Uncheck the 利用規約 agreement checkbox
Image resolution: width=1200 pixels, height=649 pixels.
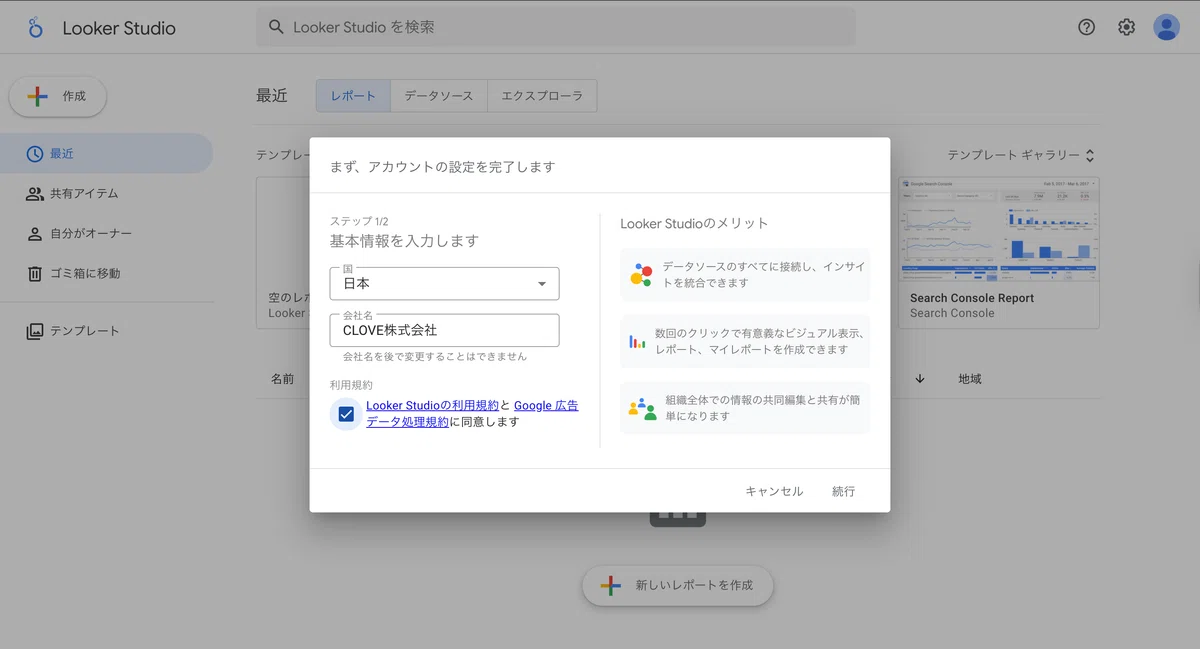[346, 414]
